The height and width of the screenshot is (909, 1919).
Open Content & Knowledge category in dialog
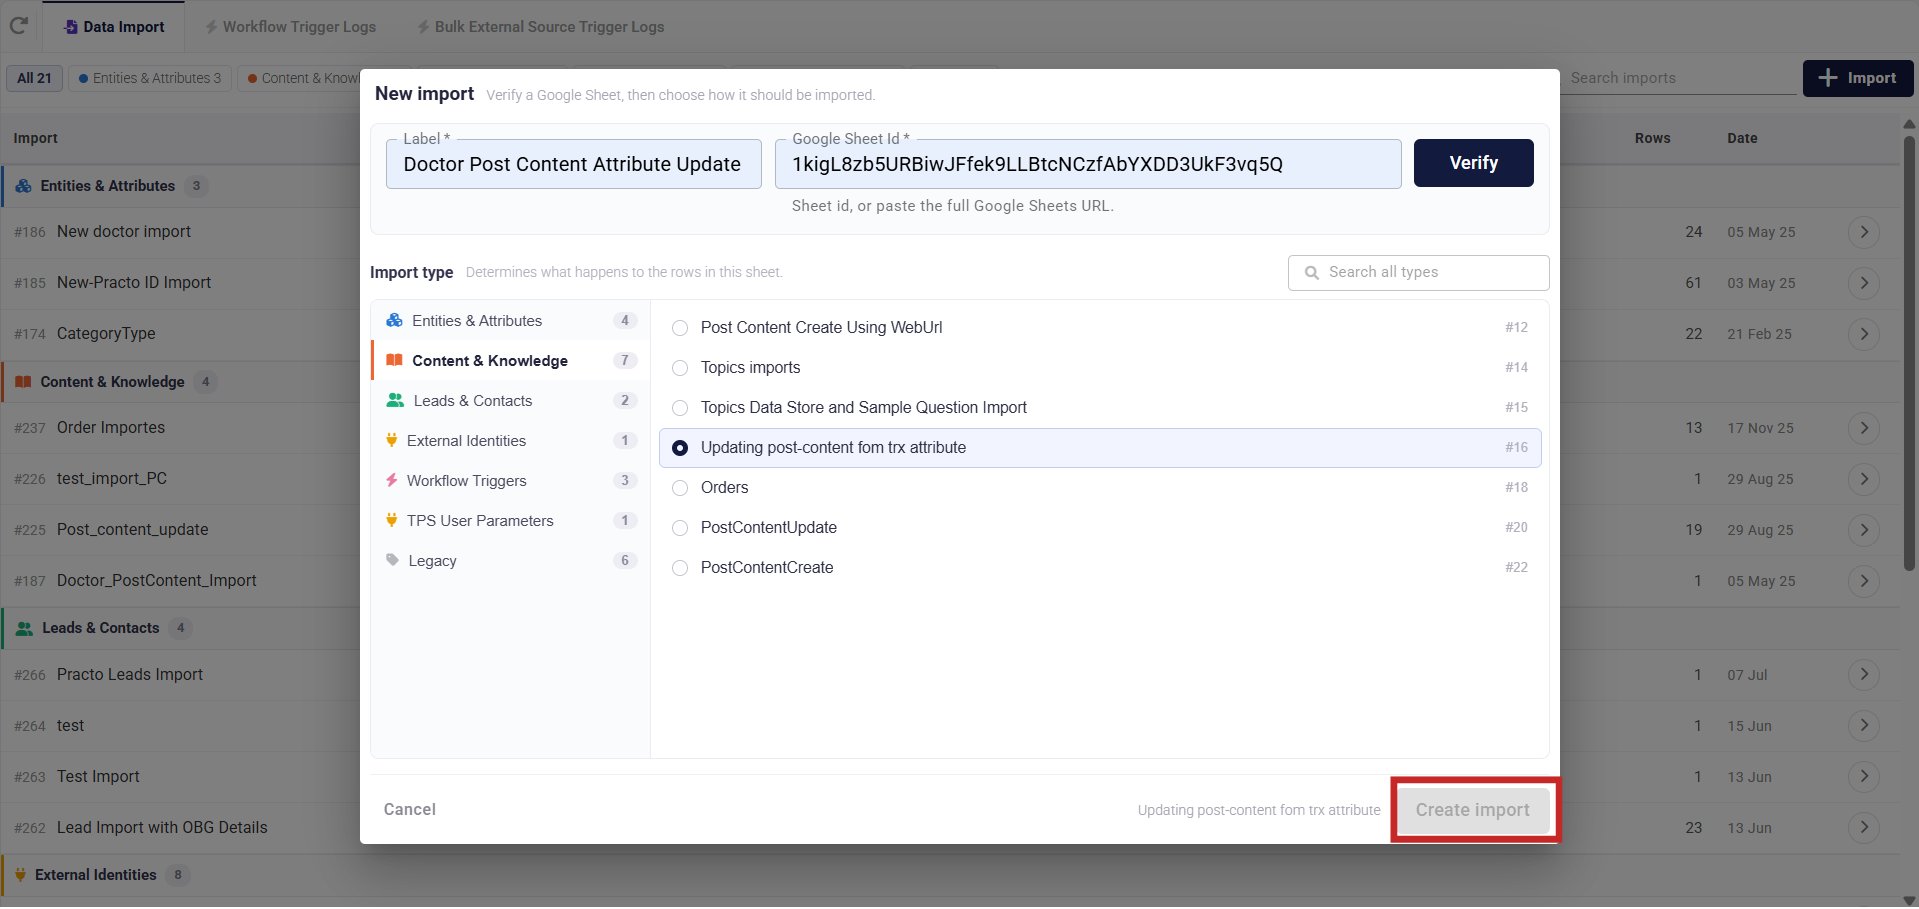tap(510, 361)
